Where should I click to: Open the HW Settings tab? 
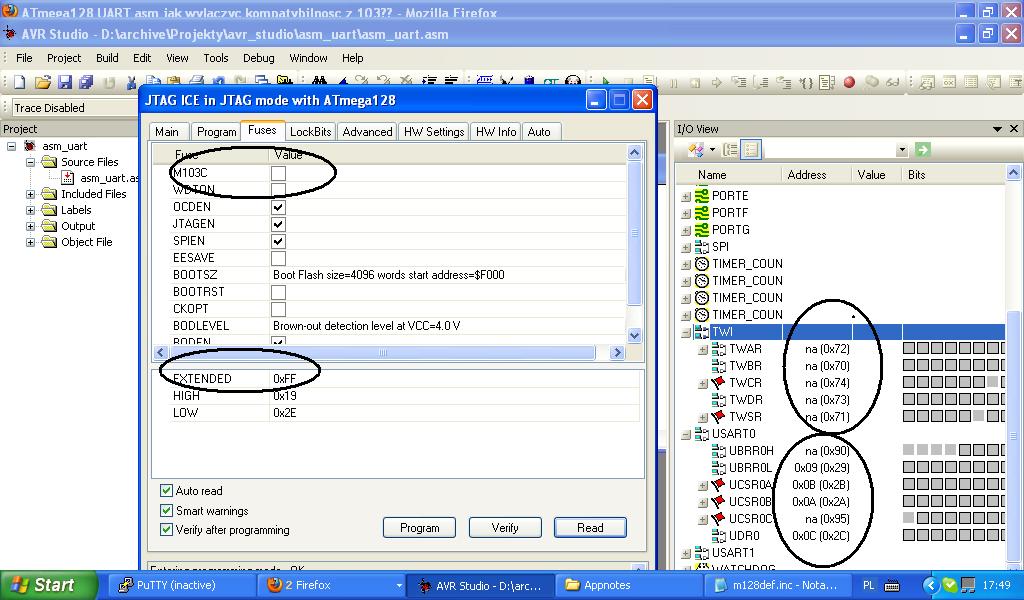434,132
